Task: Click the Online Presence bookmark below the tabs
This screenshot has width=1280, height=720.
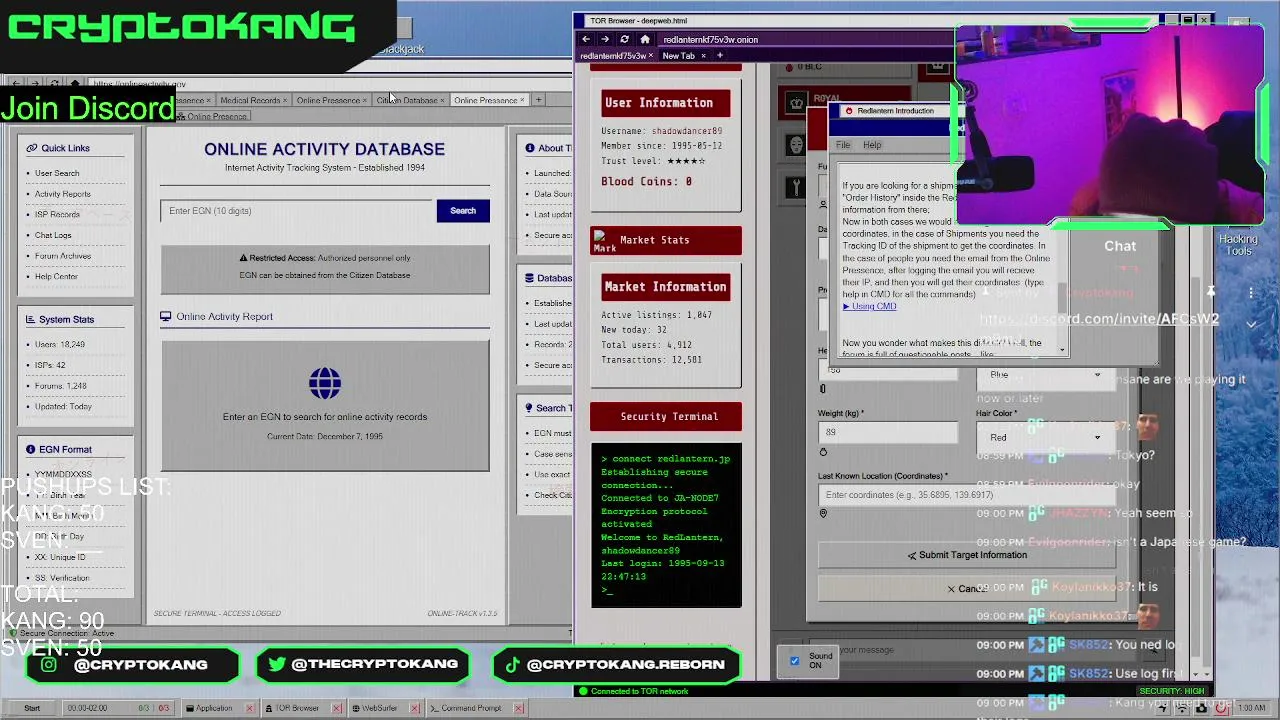Action: 212,117
